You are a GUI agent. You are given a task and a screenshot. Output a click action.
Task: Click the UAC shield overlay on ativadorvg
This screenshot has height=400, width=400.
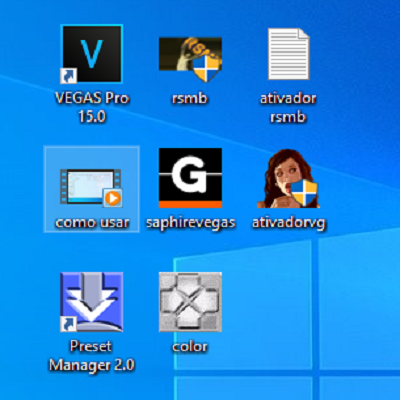[304, 193]
